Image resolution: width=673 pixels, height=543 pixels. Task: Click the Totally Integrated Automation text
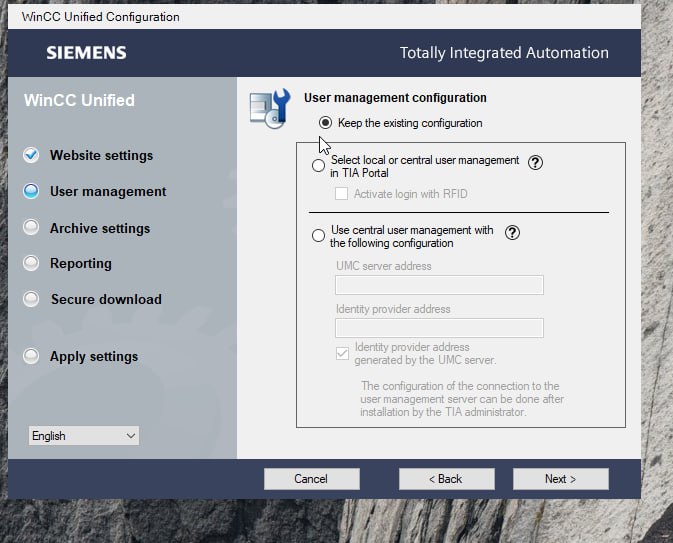click(x=504, y=53)
